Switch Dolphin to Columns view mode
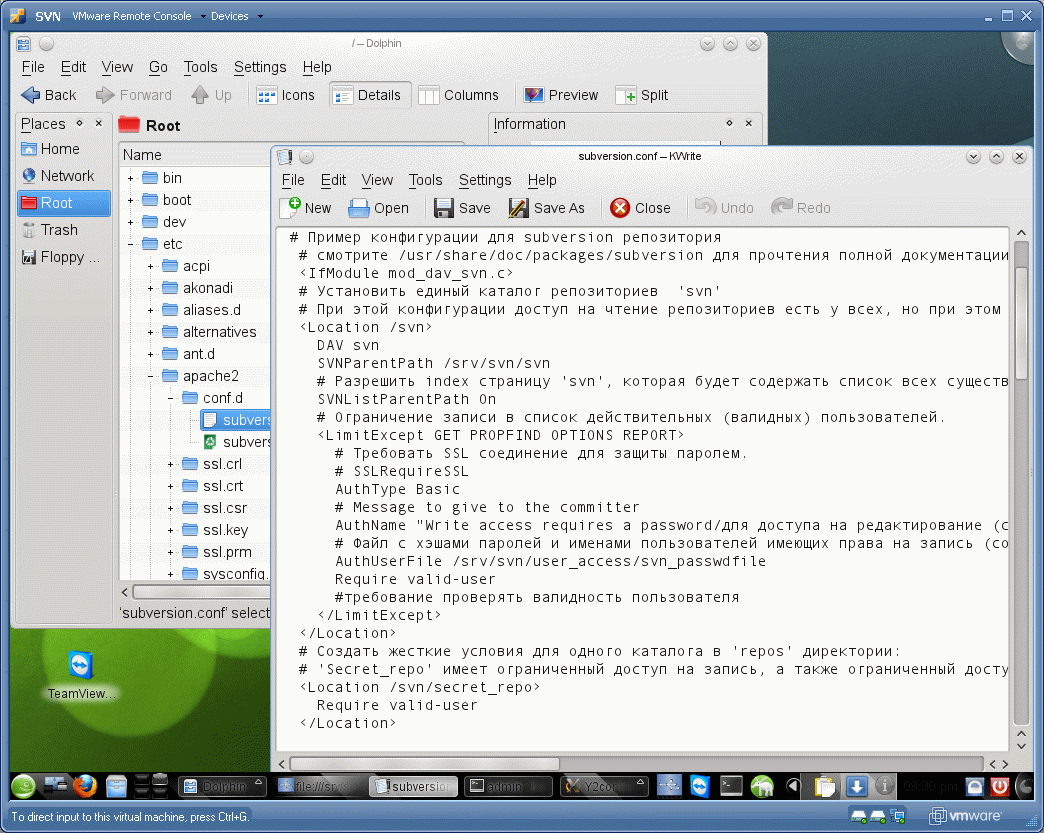Image resolution: width=1044 pixels, height=833 pixels. tap(459, 95)
